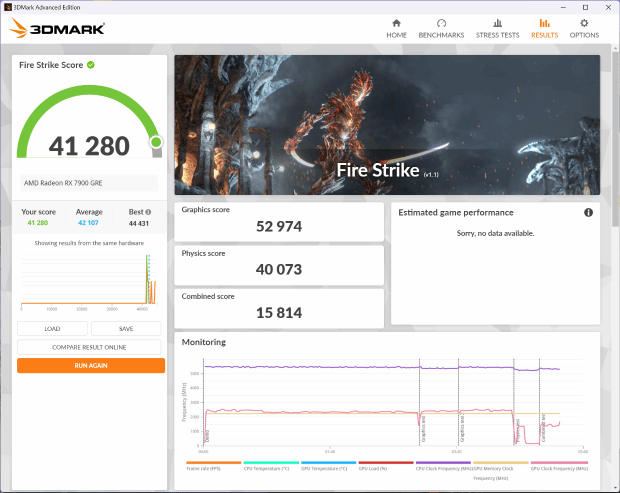Toggle CPU Clock Frequency legend swatch
Viewport: 620px width, 493px height.
pos(443,463)
